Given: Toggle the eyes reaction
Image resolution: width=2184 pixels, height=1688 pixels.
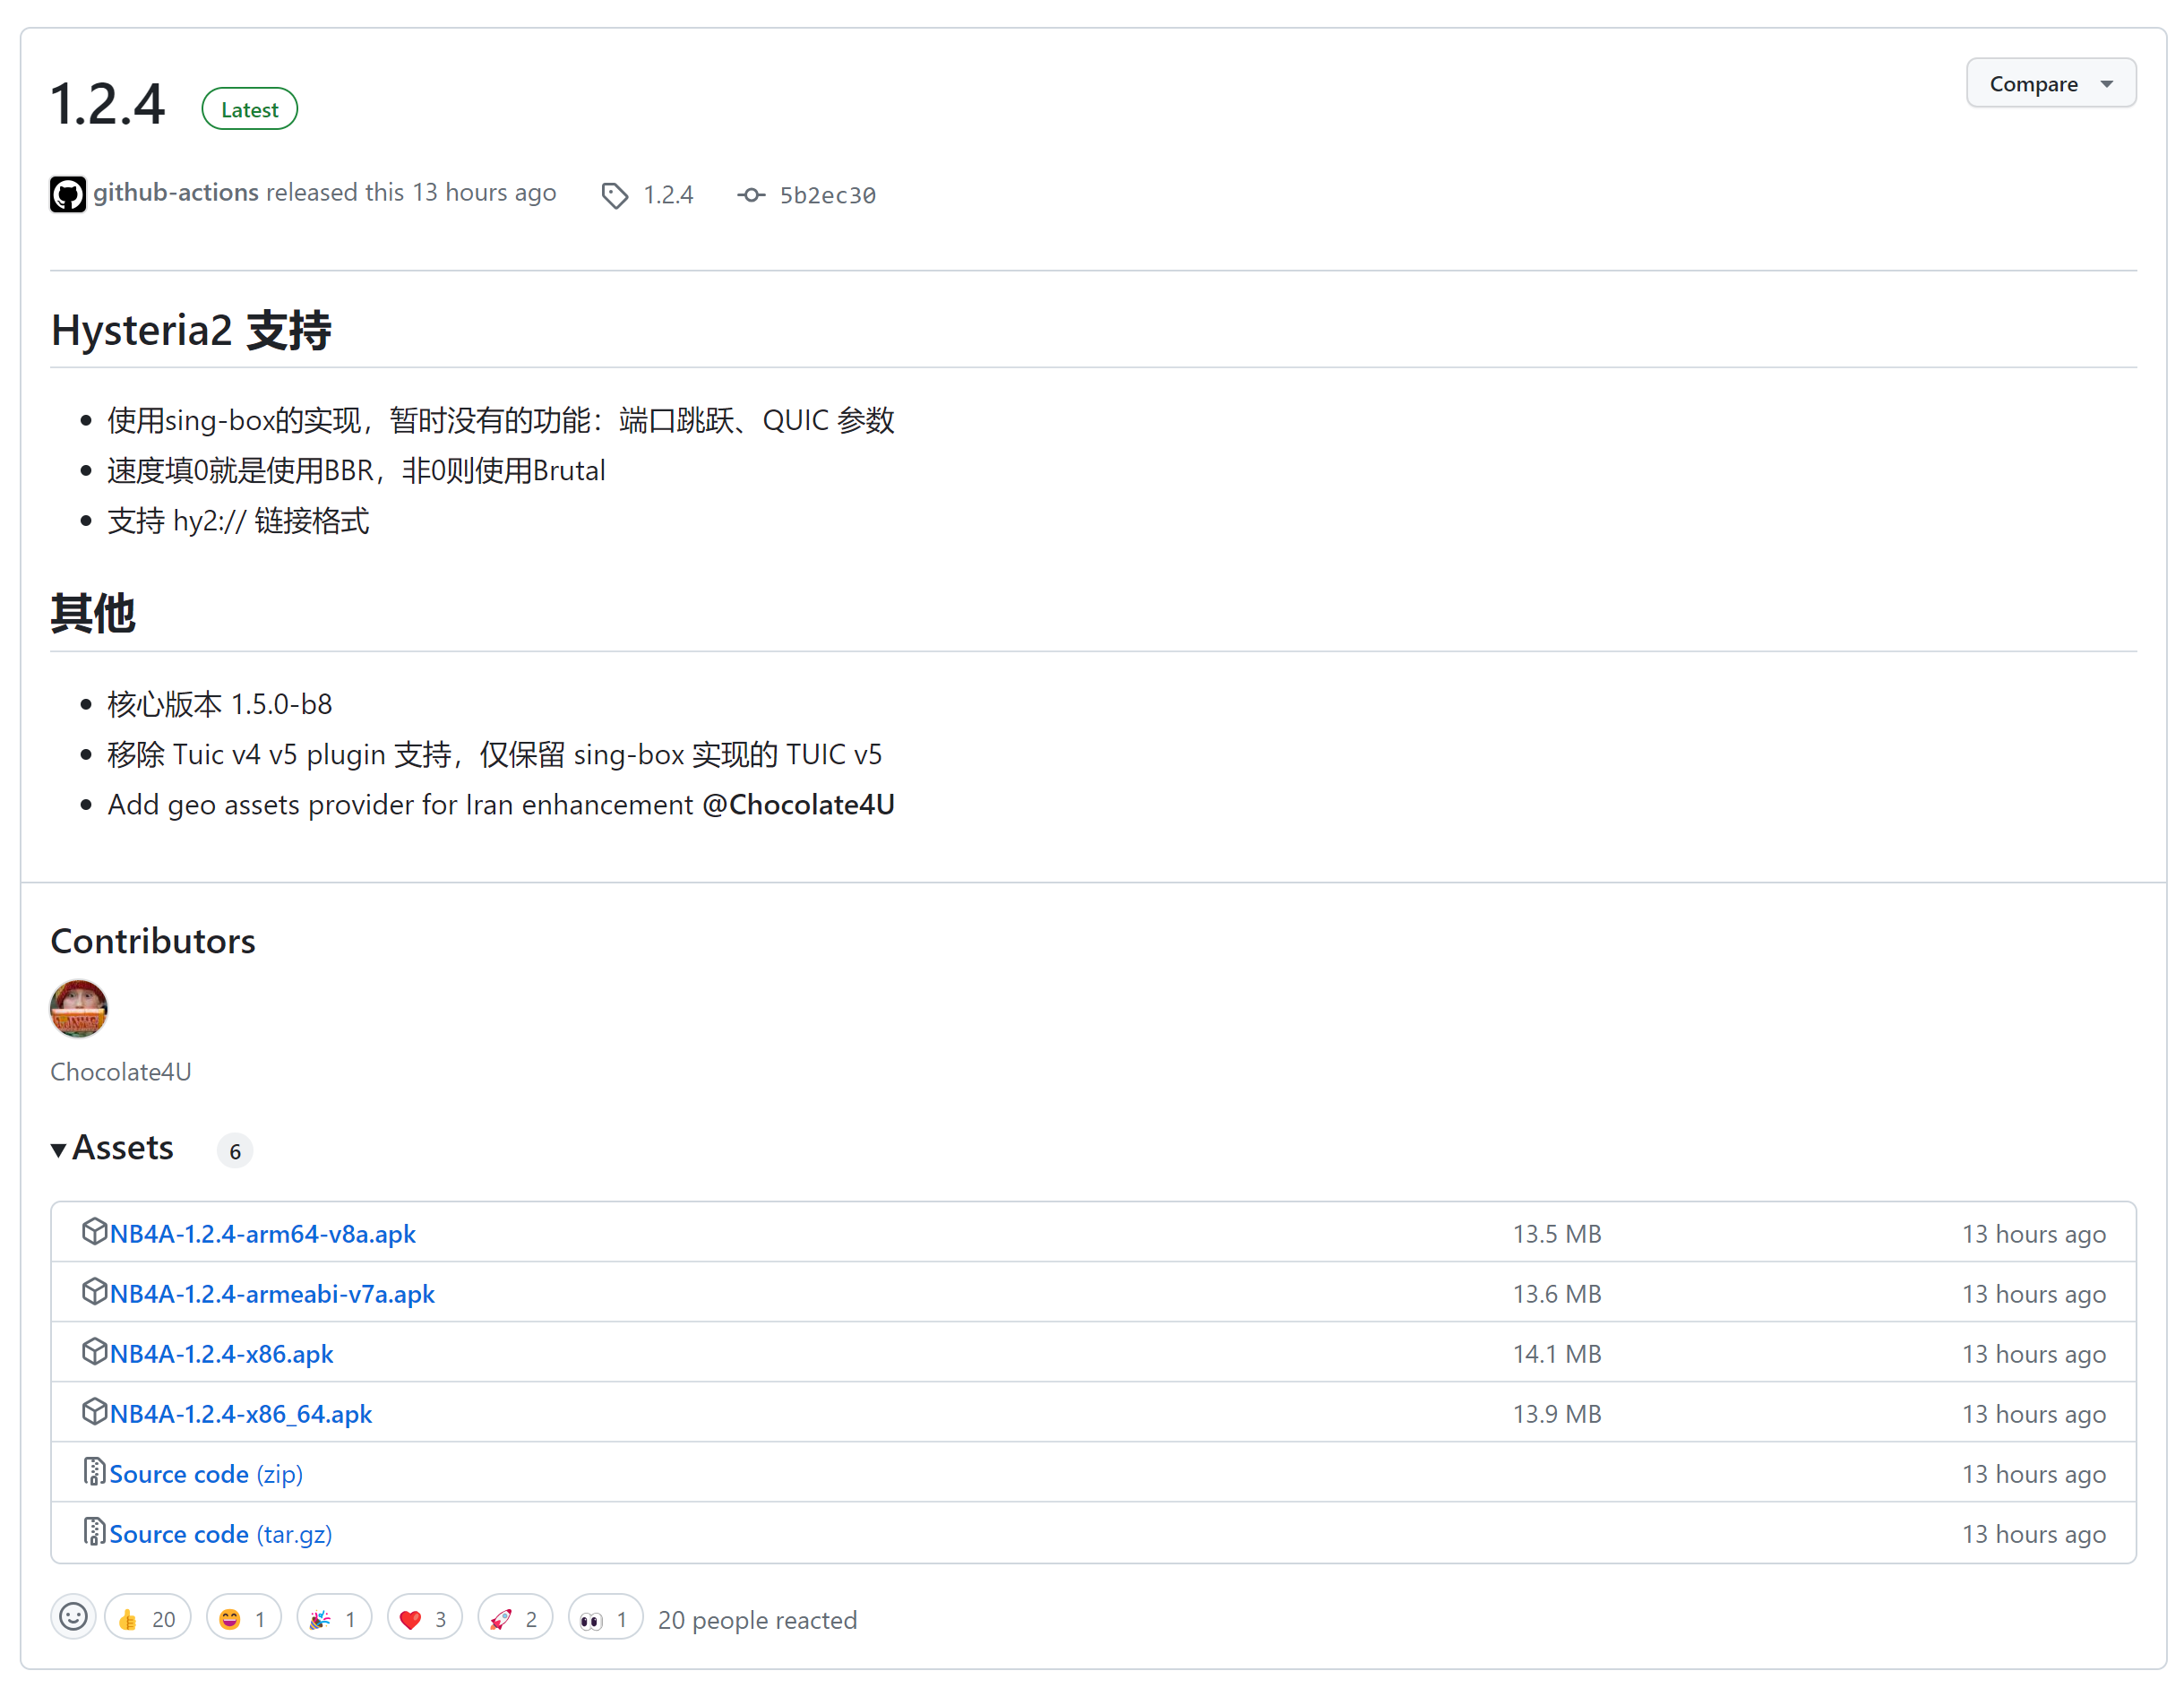Looking at the screenshot, I should coord(605,1618).
